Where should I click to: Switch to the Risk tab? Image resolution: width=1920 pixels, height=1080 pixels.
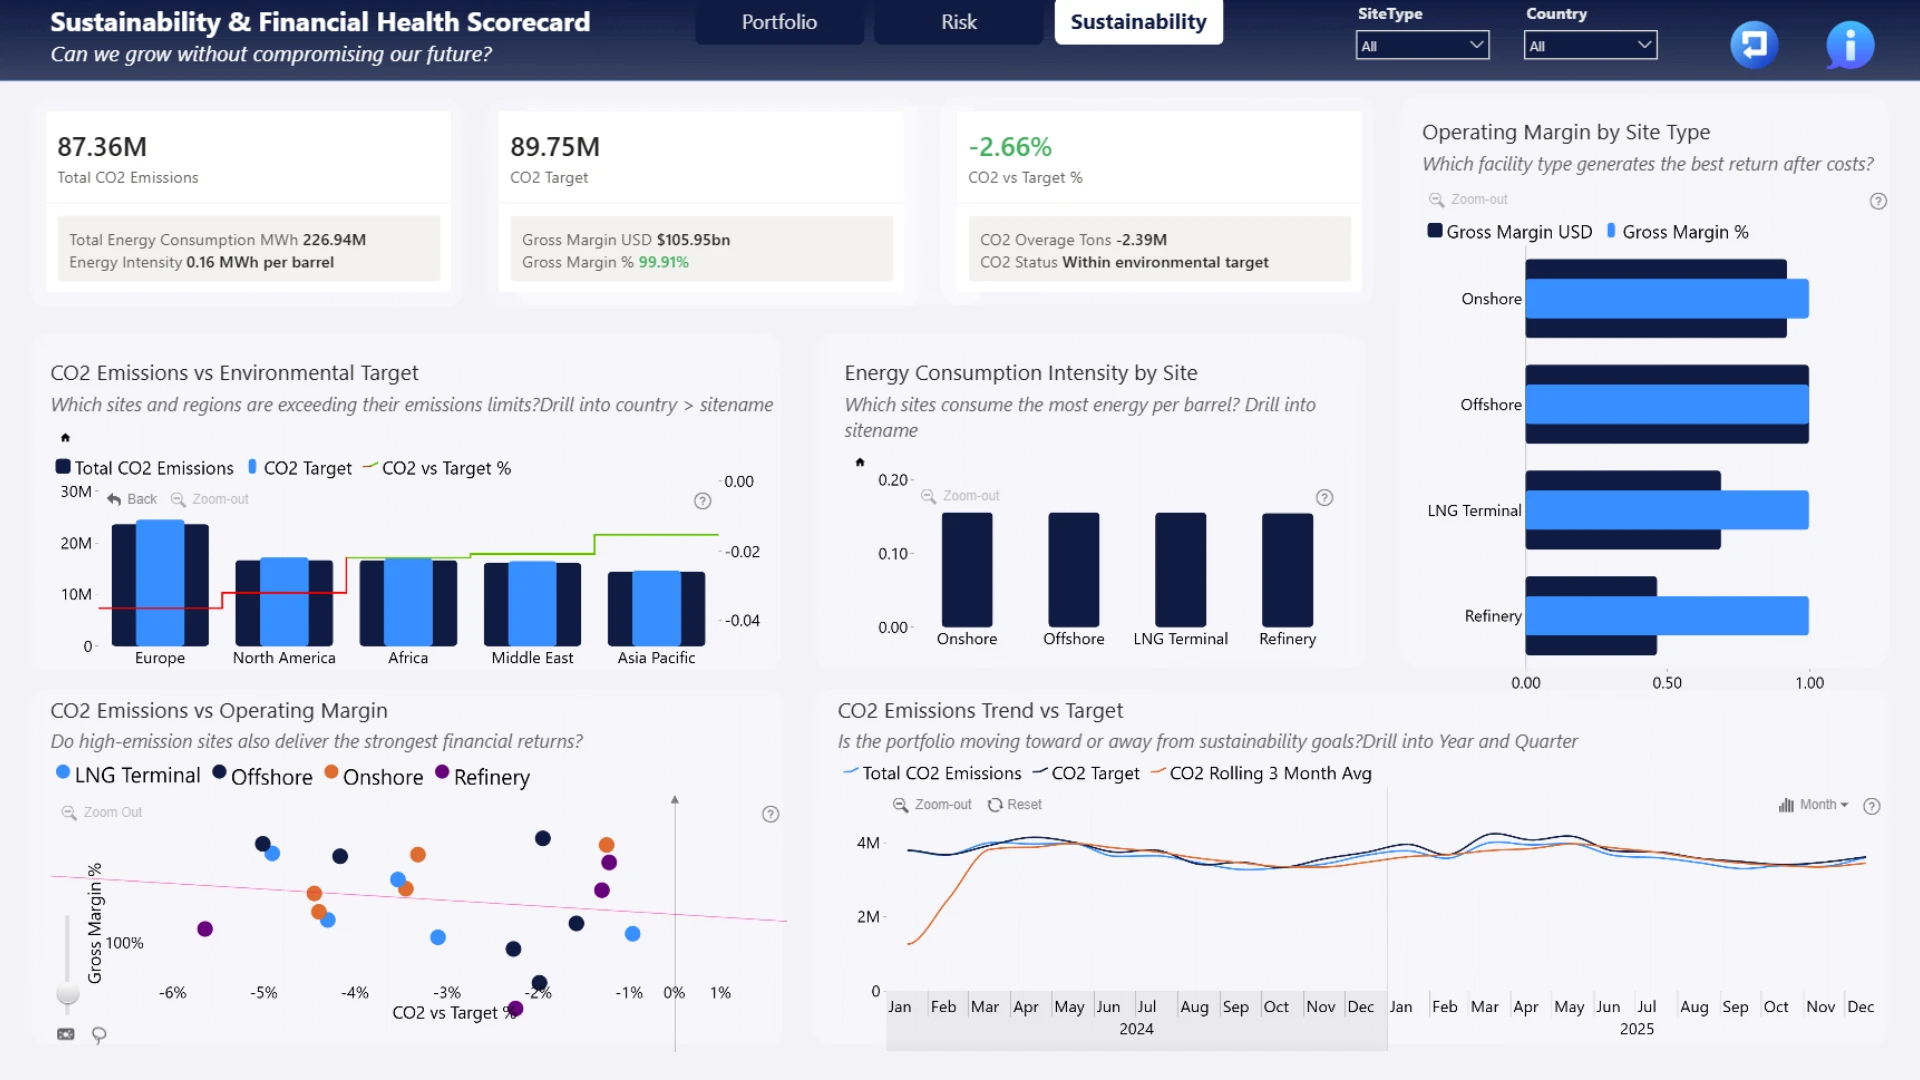[x=958, y=22]
